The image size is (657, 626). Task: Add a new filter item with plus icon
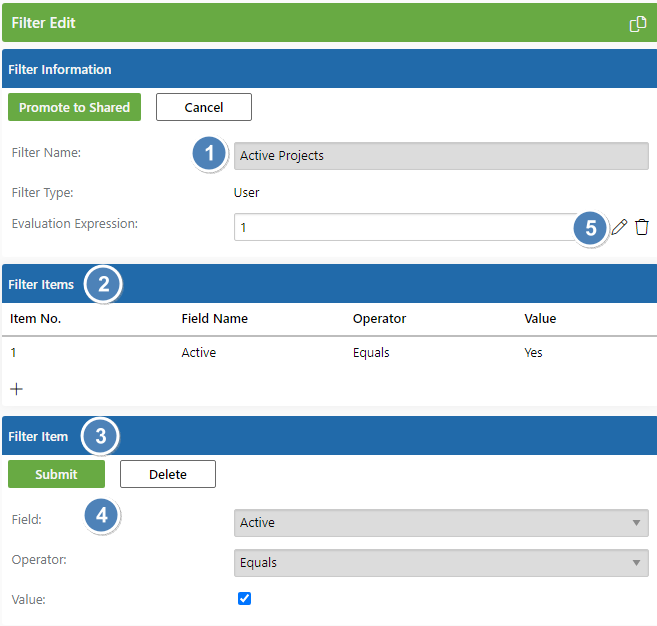click(16, 389)
